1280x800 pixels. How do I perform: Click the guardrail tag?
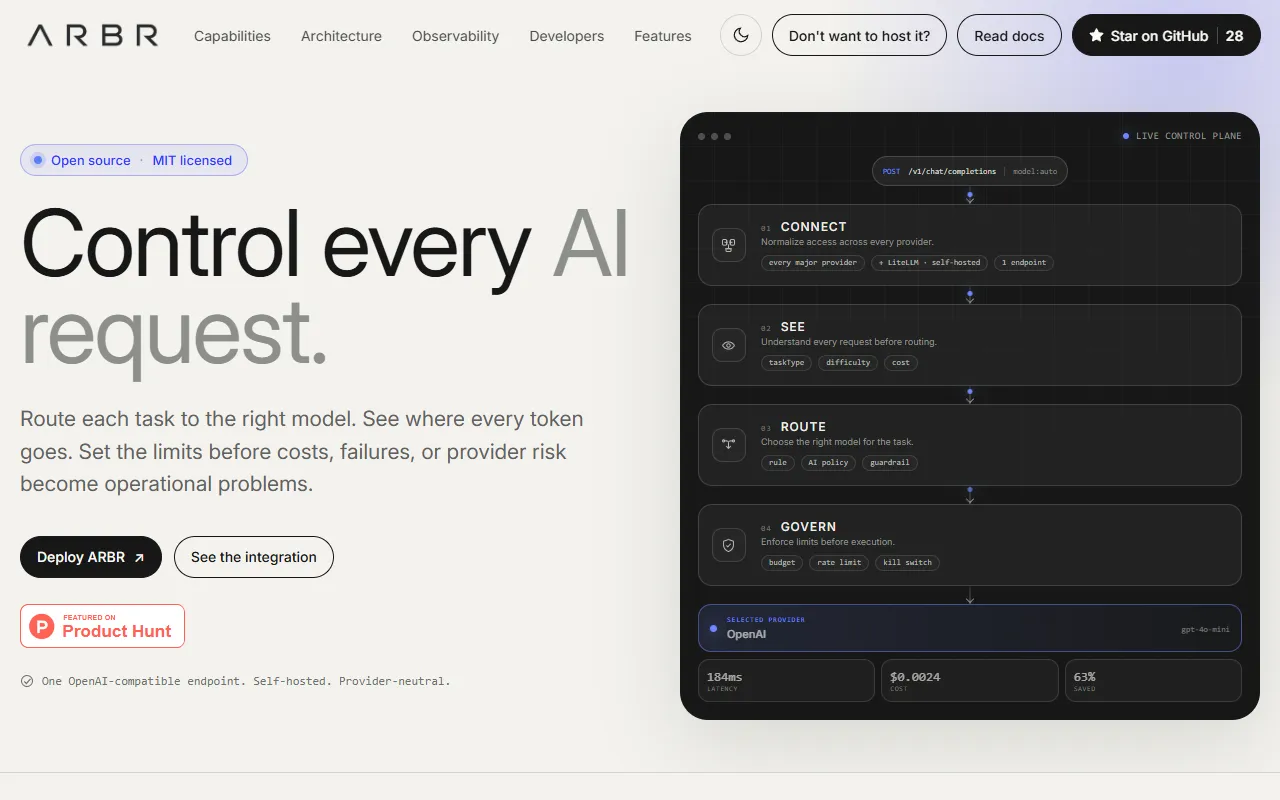coord(890,463)
